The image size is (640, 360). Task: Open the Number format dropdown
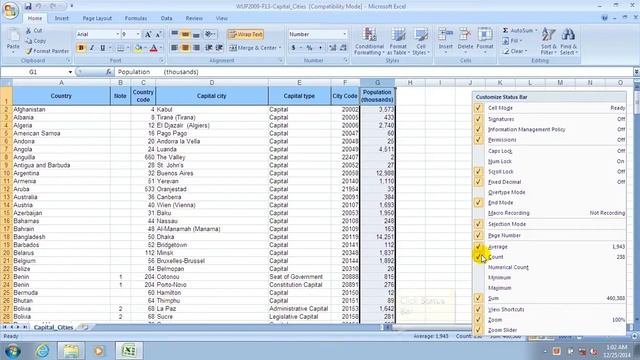344,34
